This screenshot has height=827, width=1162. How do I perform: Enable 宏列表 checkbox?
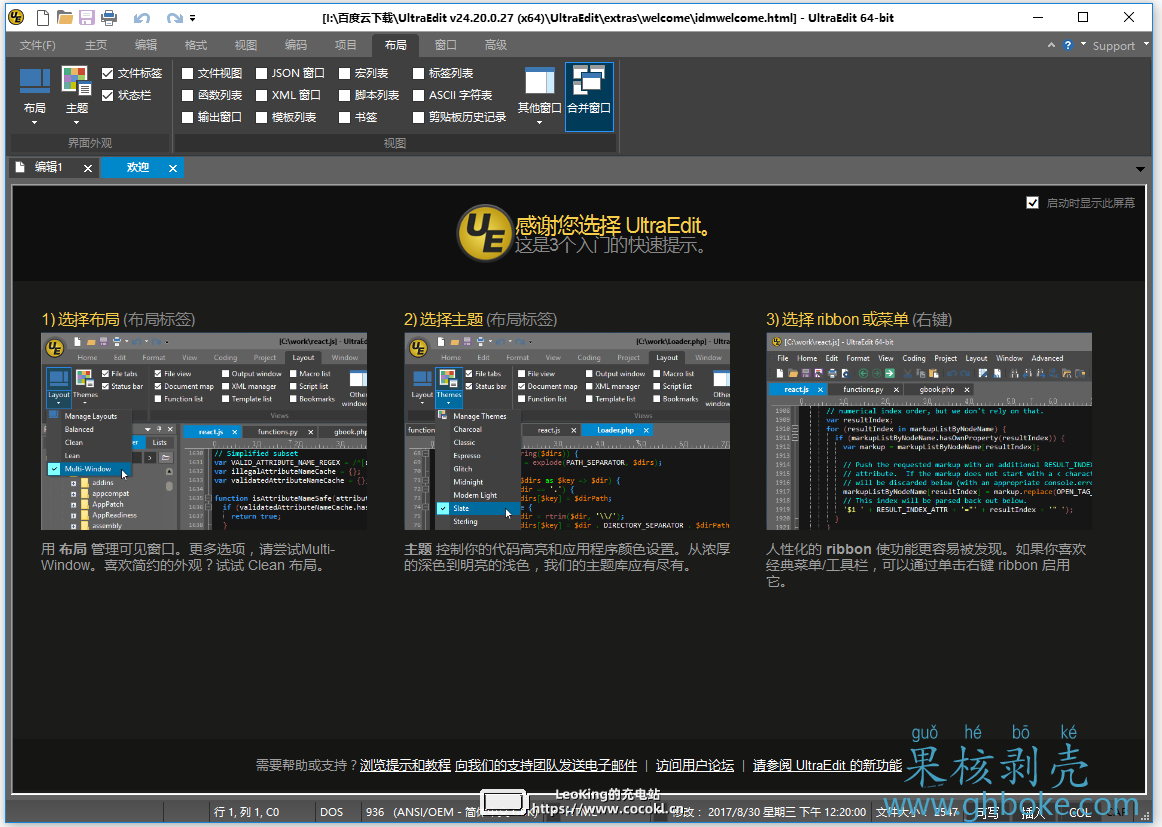click(x=345, y=73)
